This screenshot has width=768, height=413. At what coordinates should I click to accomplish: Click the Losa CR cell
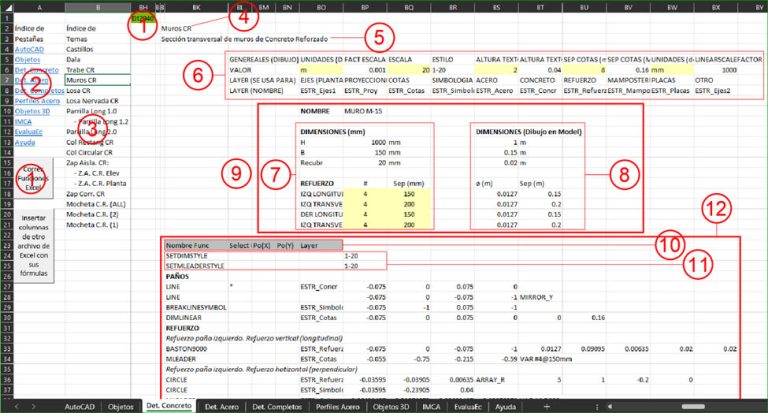pyautogui.click(x=98, y=91)
